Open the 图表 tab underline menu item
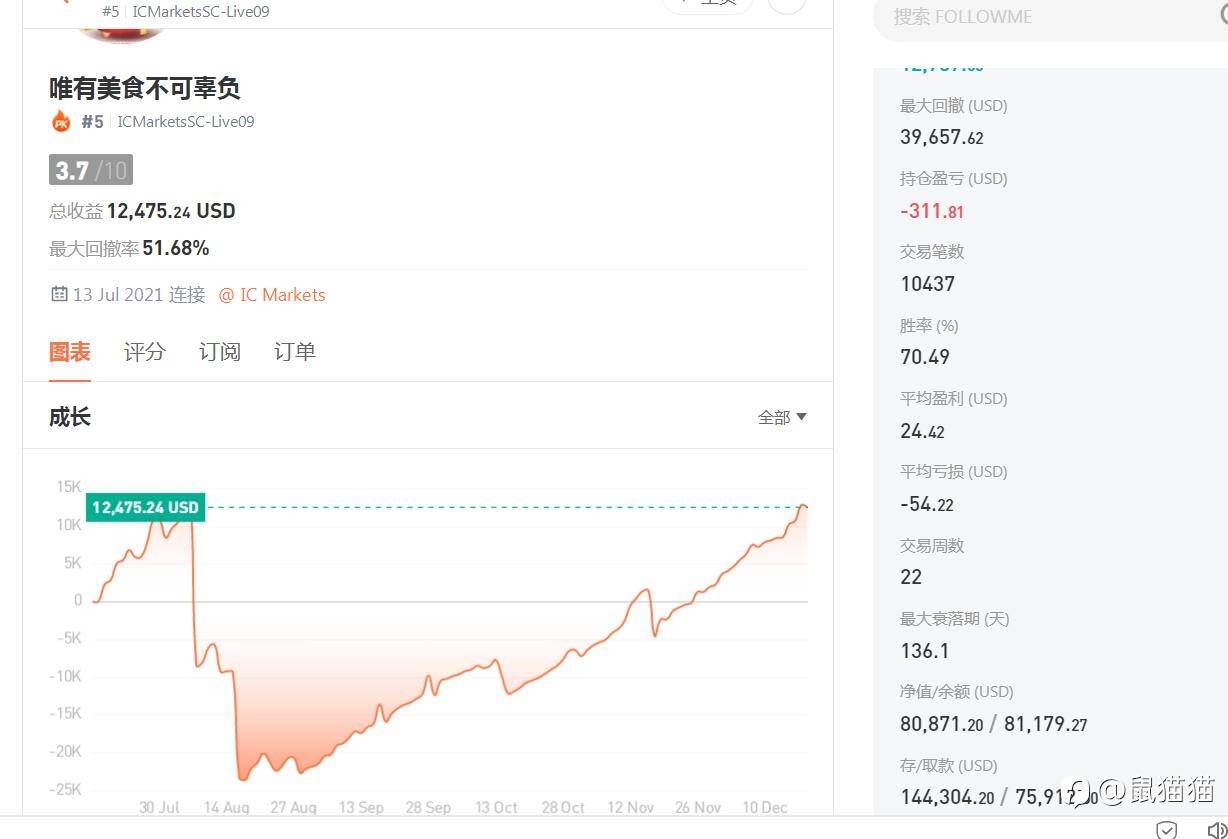 (70, 351)
